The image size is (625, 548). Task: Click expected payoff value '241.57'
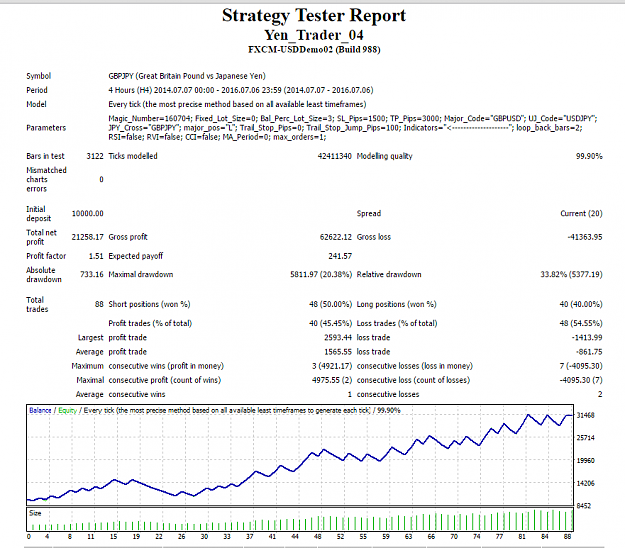[x=340, y=256]
